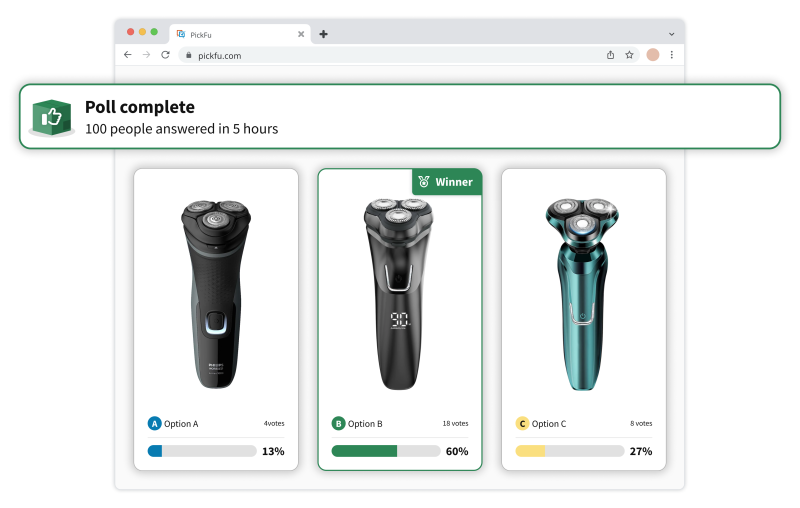Viewport: 800px width, 508px height.
Task: Click the Option C teal shaver image
Action: tap(582, 294)
